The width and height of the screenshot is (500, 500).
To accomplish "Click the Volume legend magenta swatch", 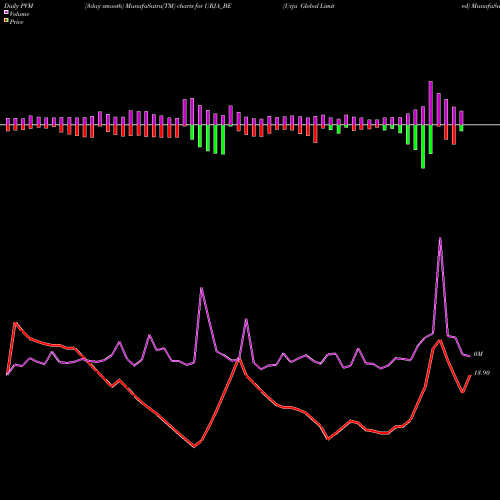I will (6, 12).
